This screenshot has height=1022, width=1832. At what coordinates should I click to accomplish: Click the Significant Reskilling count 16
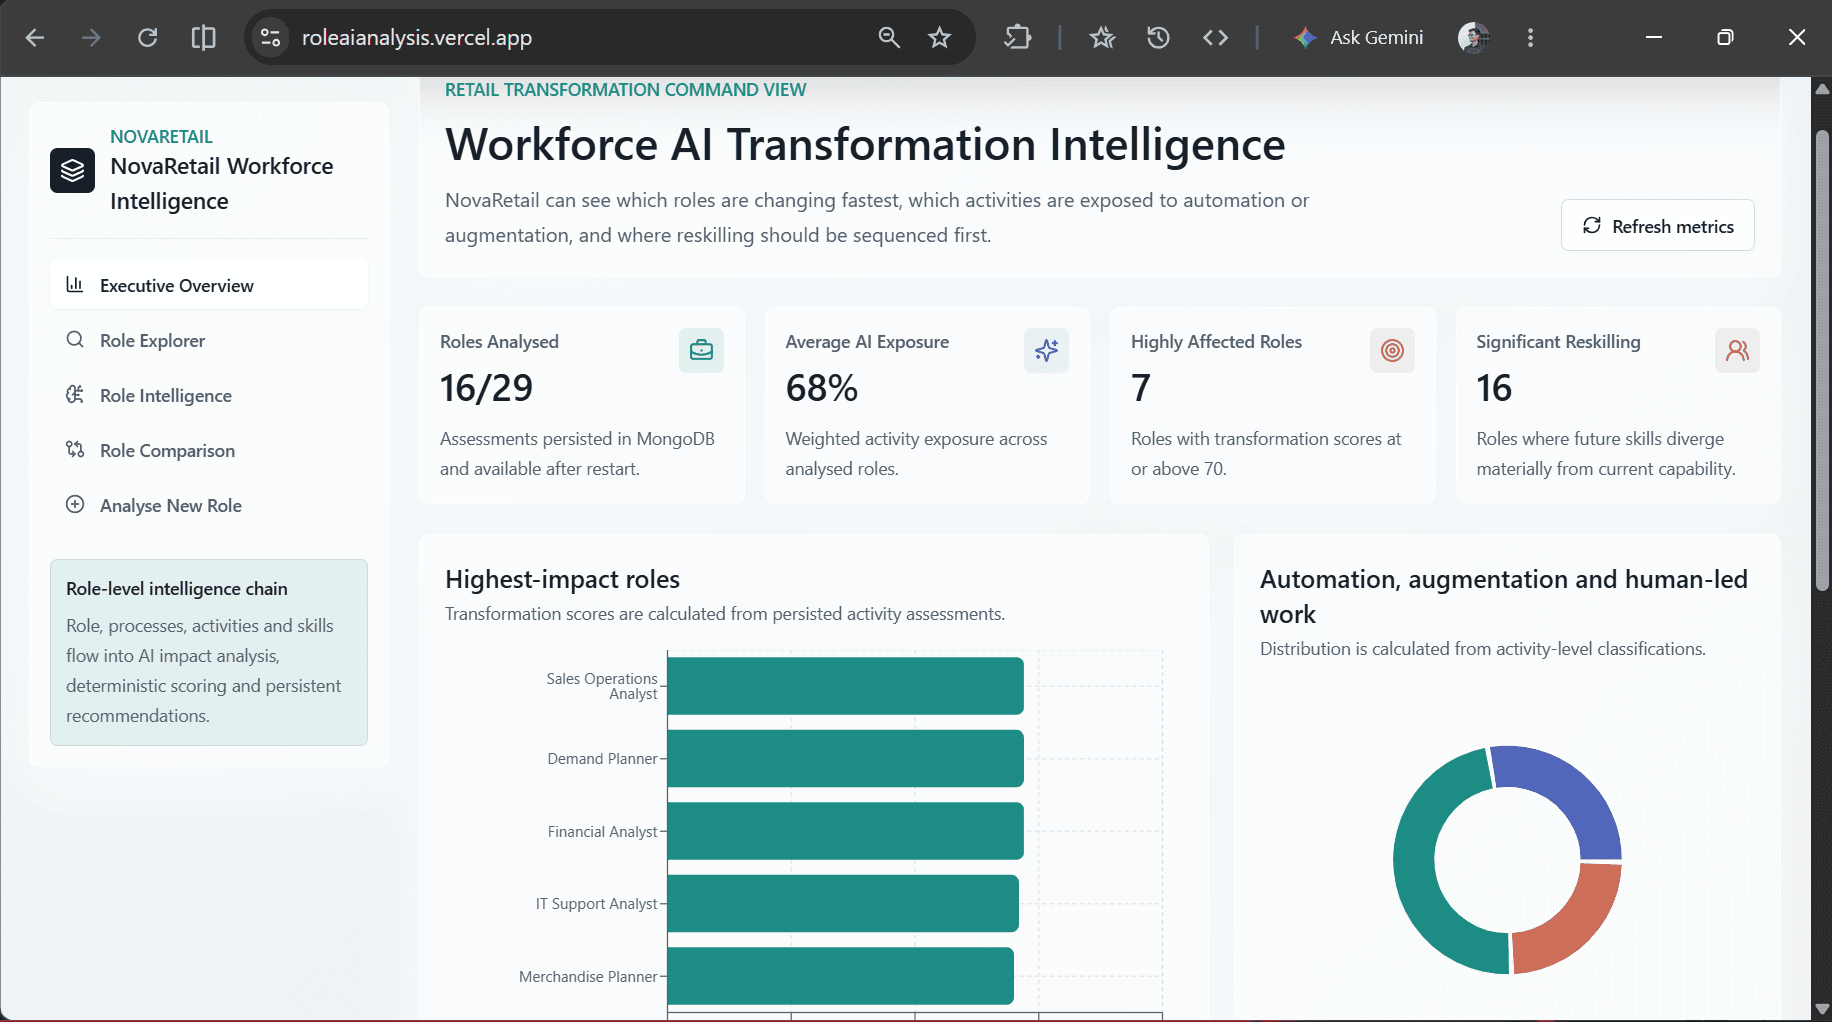coord(1494,388)
